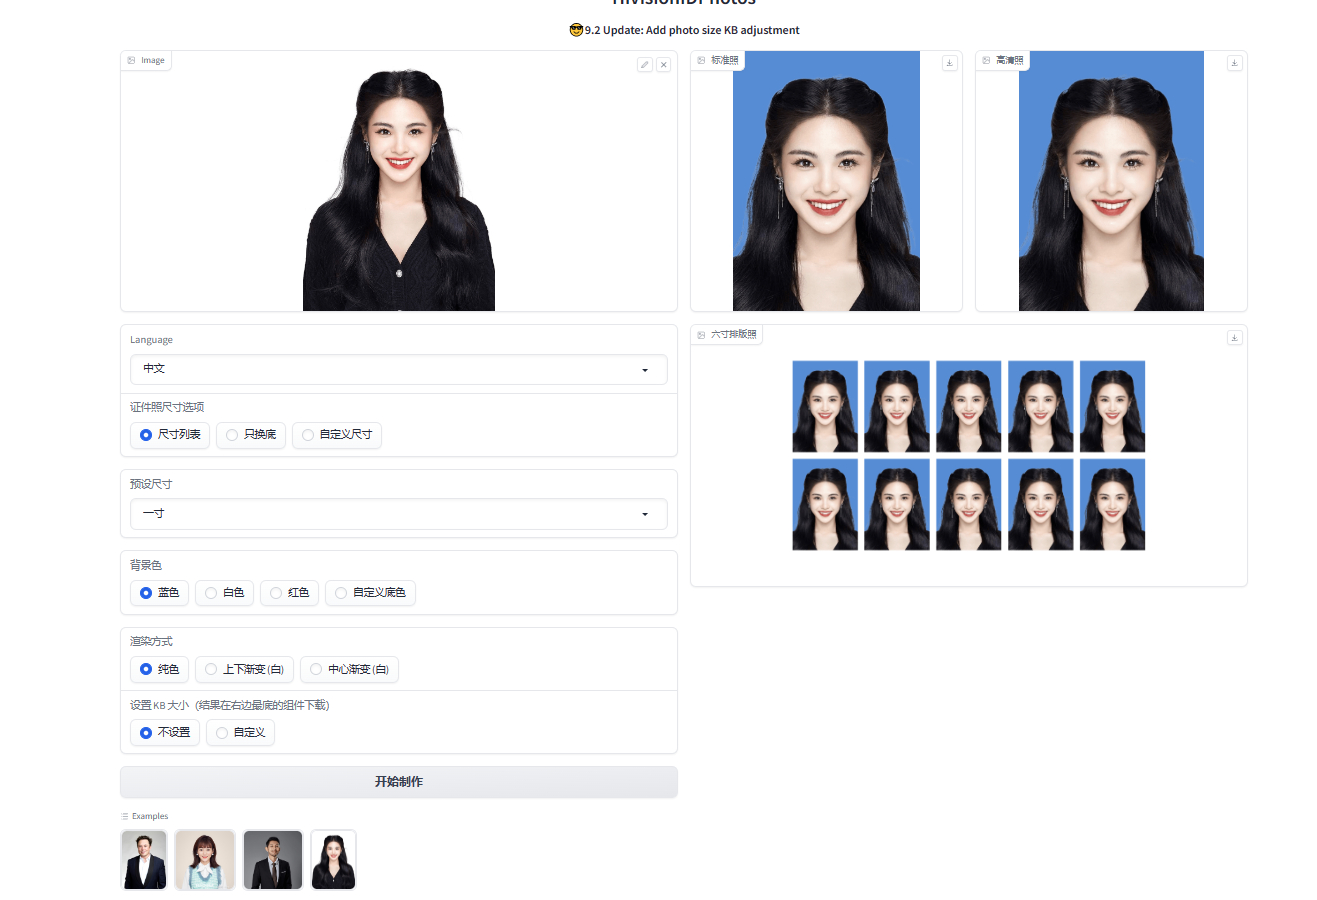Click the 标准照 panel label icon
This screenshot has height=900, width=1317.
[701, 61]
